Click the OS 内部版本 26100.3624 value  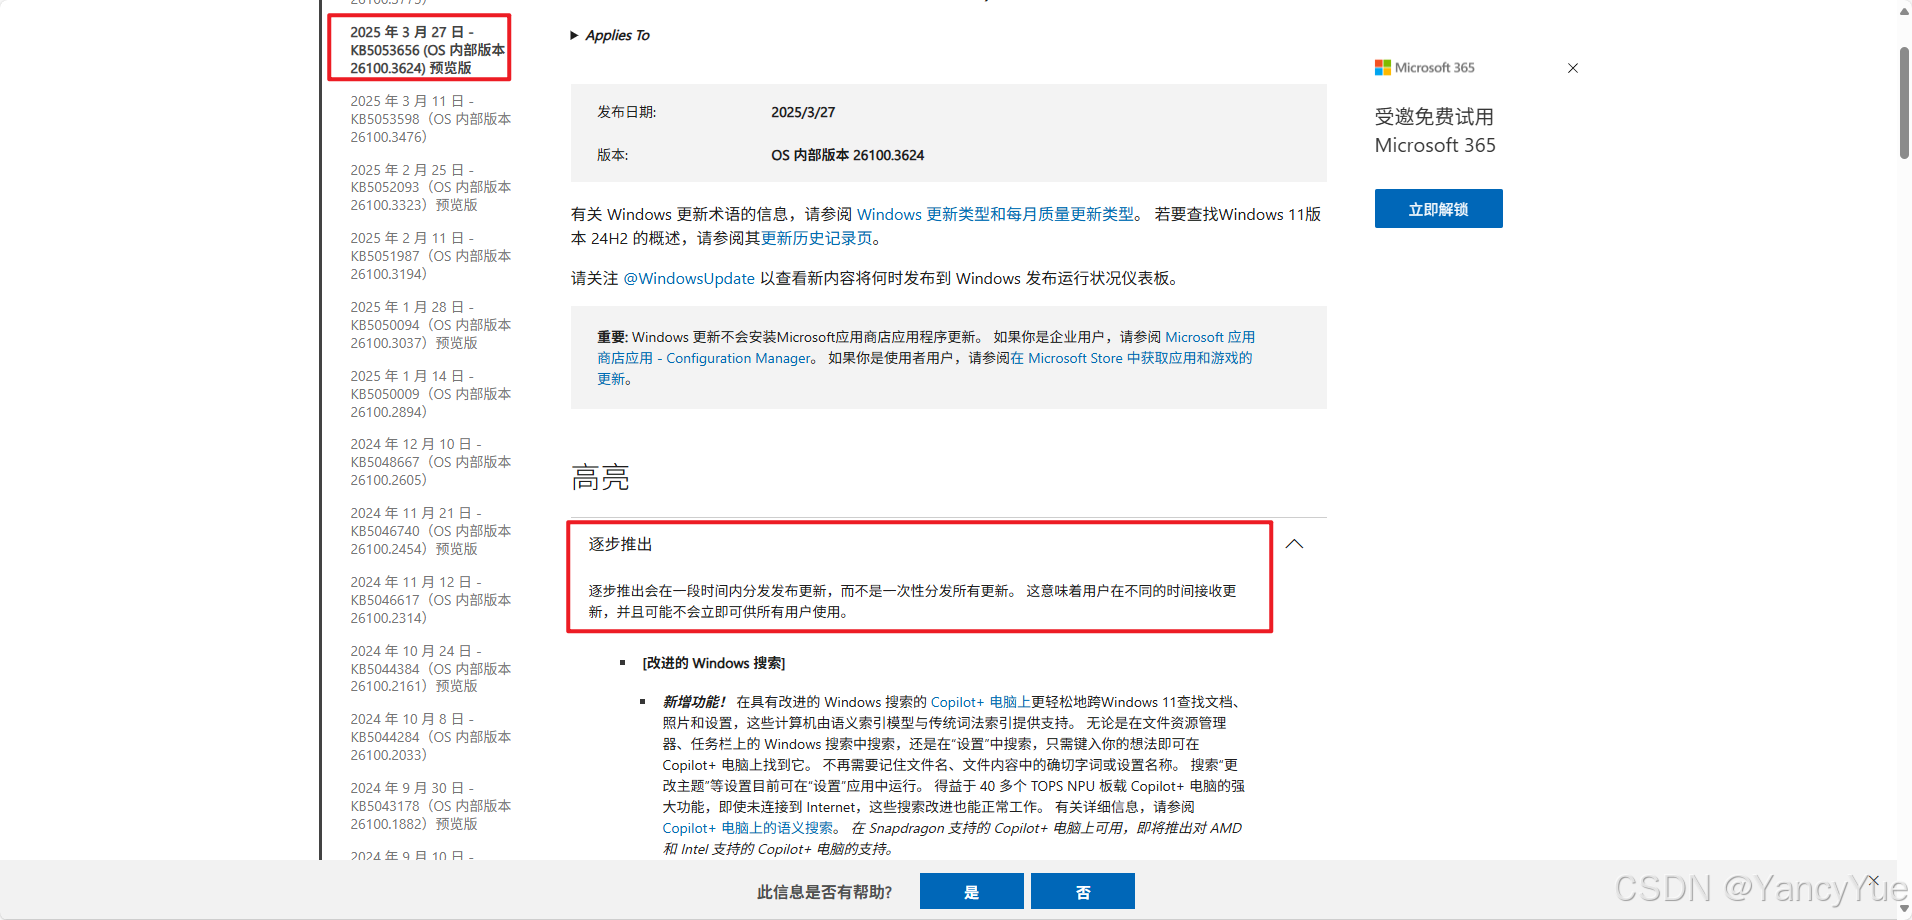pyautogui.click(x=847, y=155)
